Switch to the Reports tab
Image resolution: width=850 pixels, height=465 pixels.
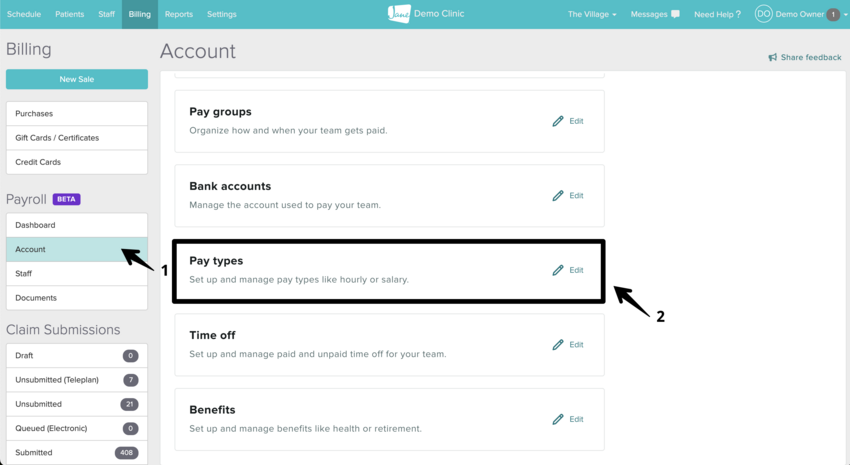click(179, 14)
